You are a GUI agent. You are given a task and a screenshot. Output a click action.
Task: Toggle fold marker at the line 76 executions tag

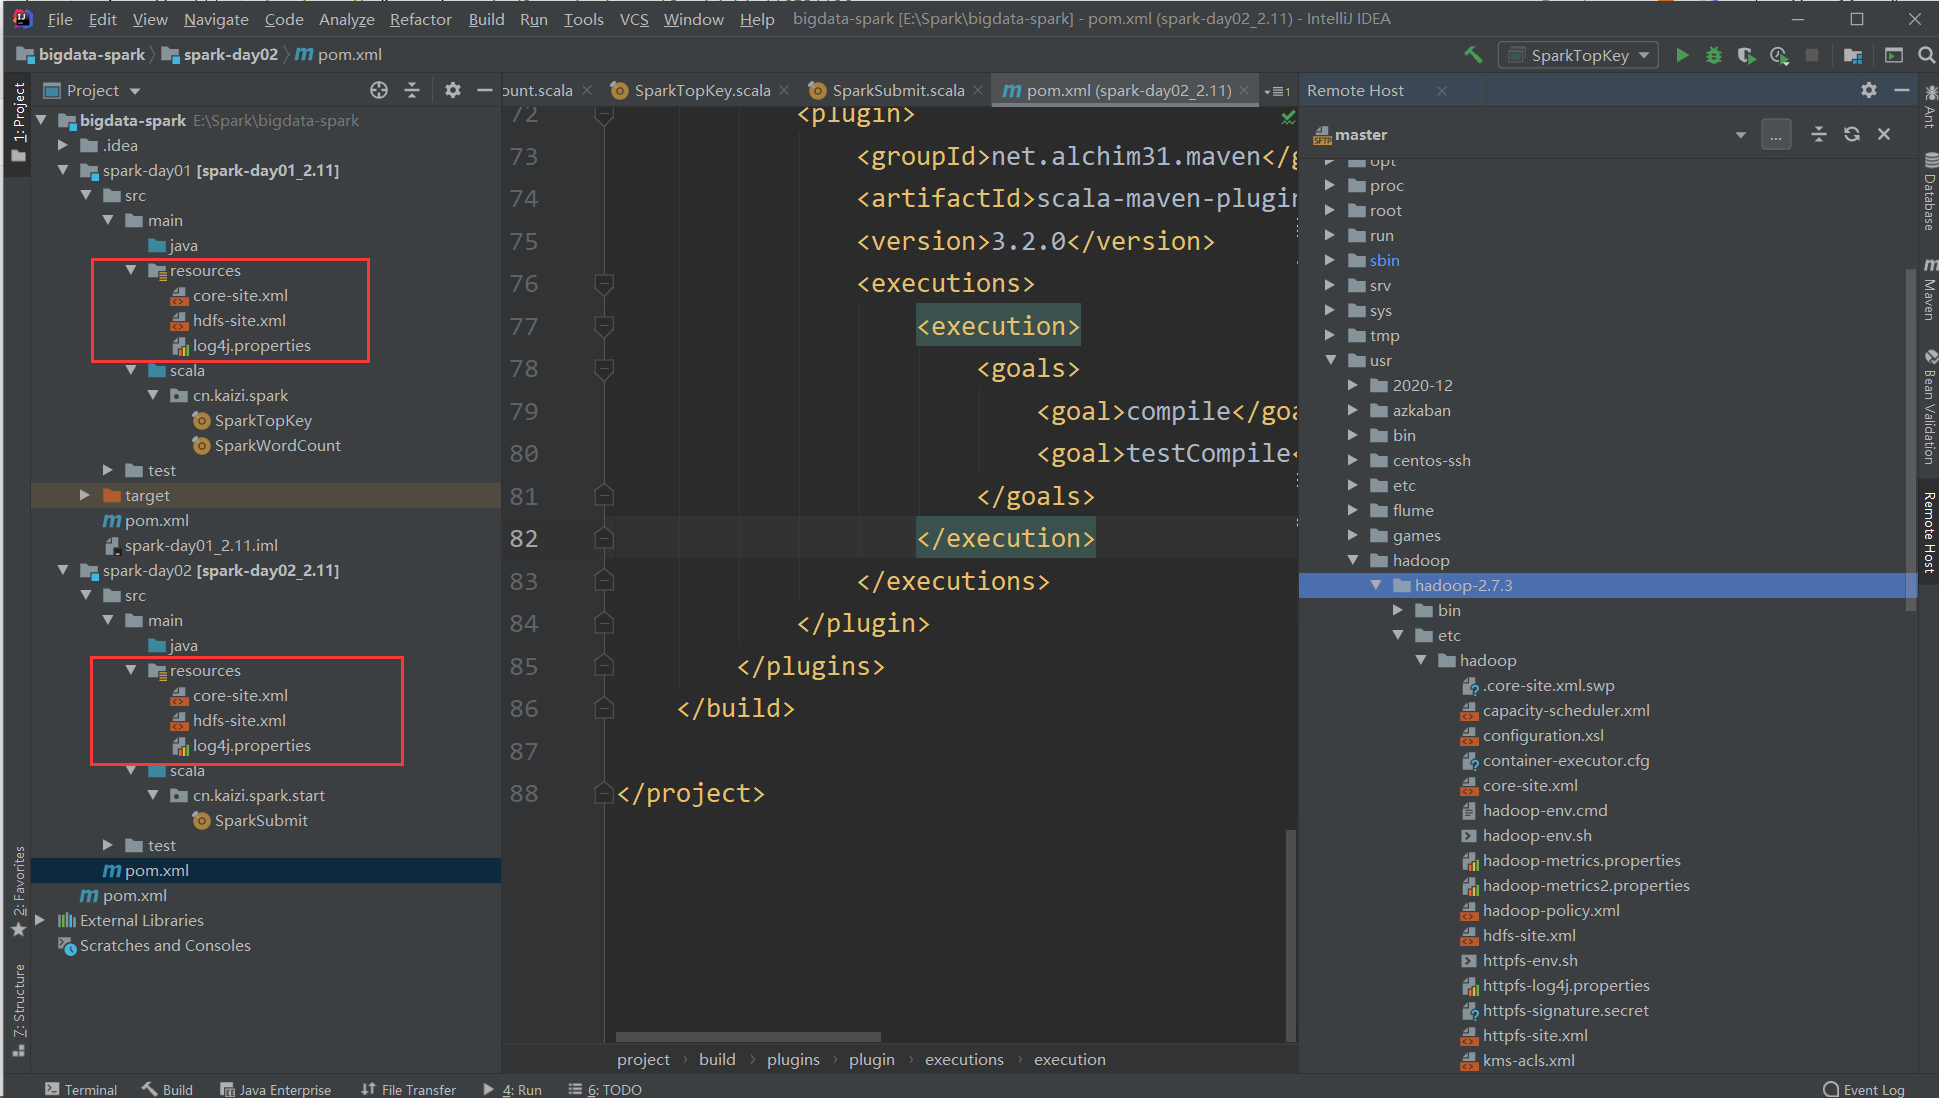tap(603, 284)
